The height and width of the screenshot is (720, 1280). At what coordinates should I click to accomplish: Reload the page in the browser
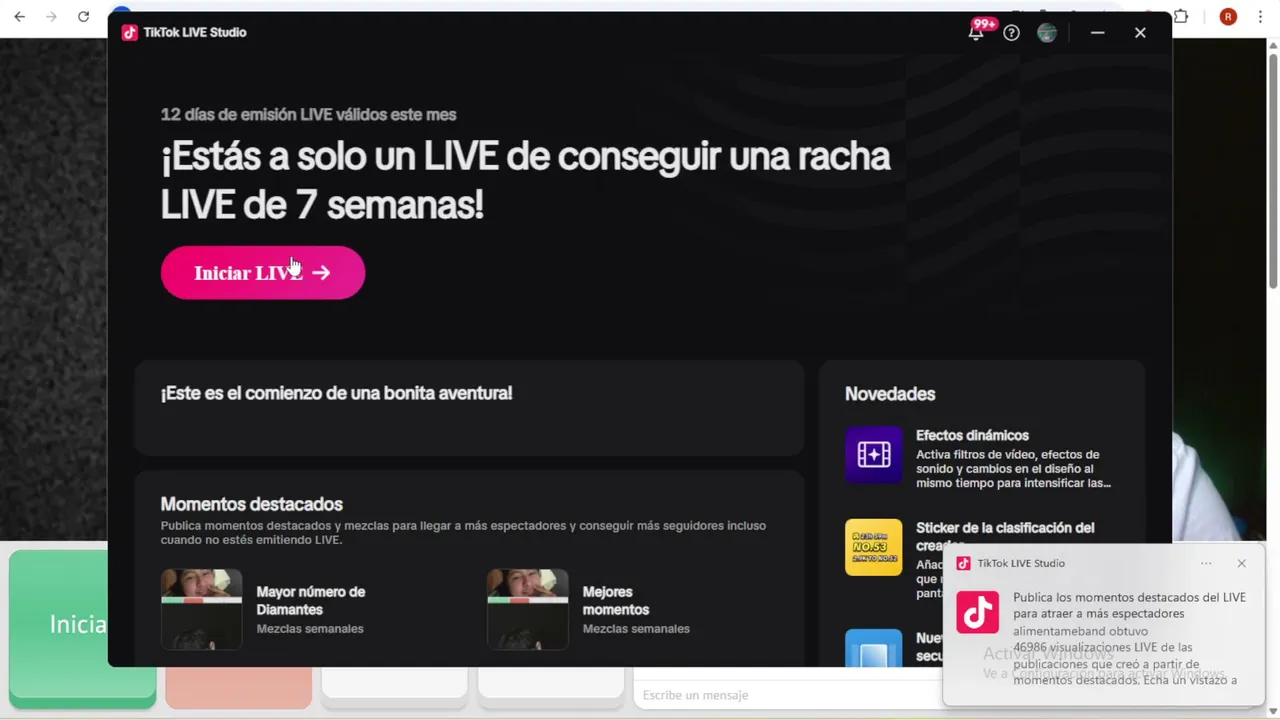83,16
